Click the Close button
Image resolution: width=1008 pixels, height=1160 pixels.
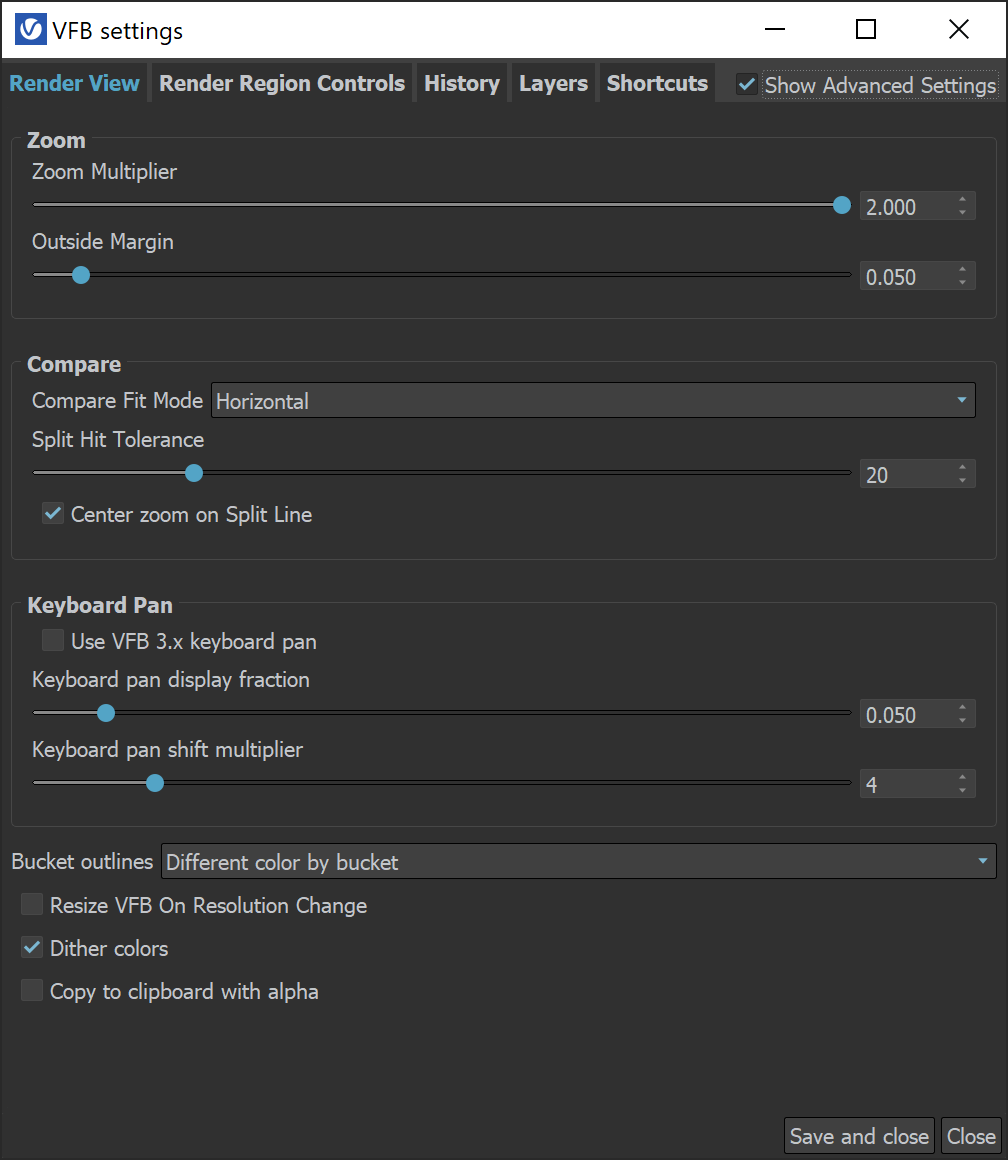point(971,1136)
